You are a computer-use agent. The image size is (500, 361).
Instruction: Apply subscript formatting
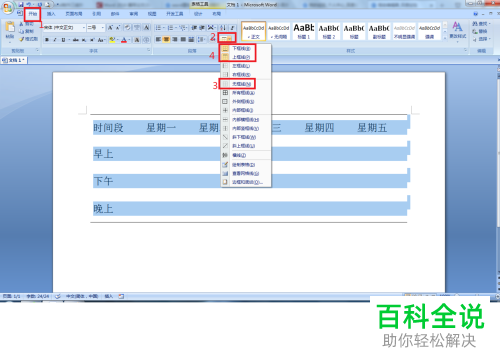[84, 40]
